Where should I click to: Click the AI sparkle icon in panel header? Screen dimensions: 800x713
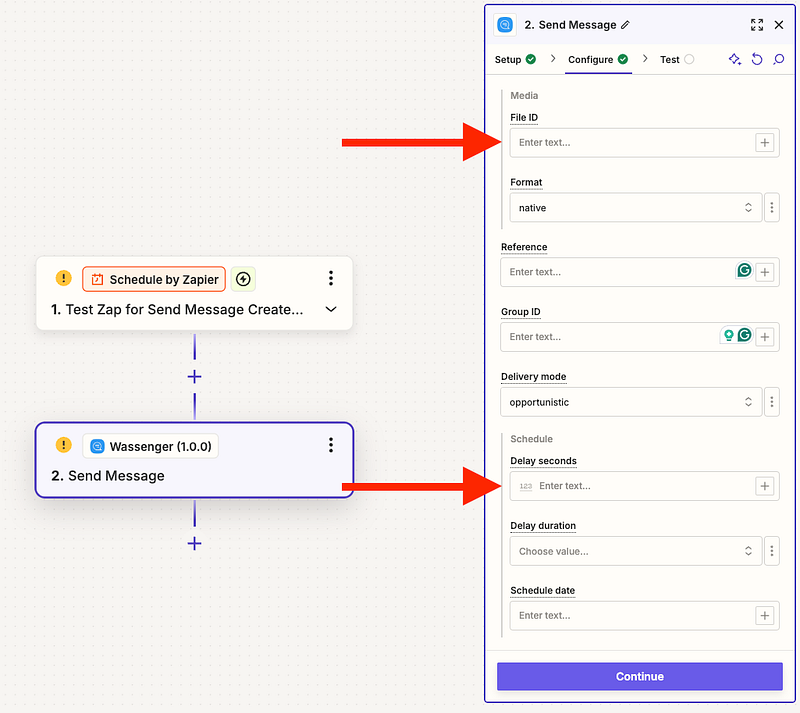pyautogui.click(x=735, y=60)
